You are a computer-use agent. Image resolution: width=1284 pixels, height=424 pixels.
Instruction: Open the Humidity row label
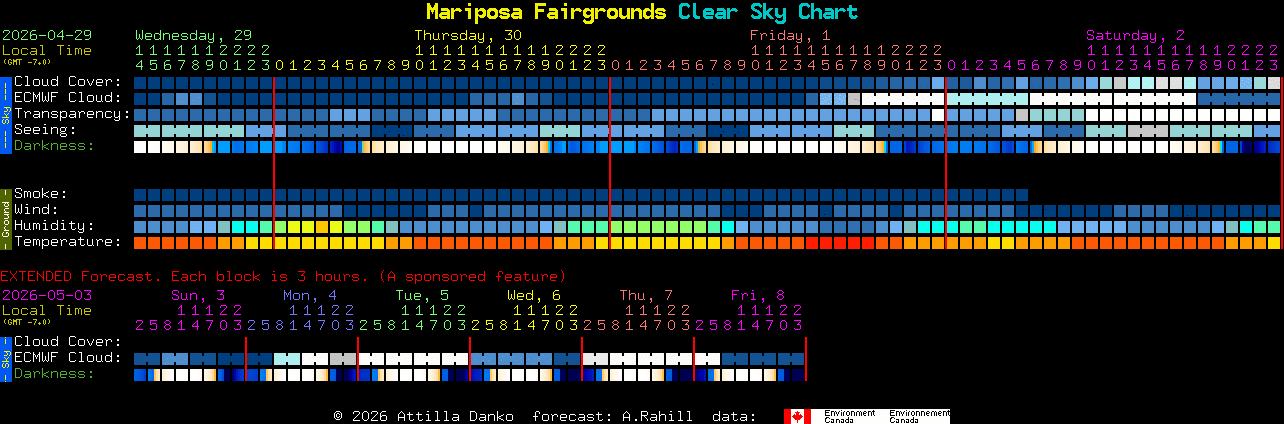[x=54, y=226]
